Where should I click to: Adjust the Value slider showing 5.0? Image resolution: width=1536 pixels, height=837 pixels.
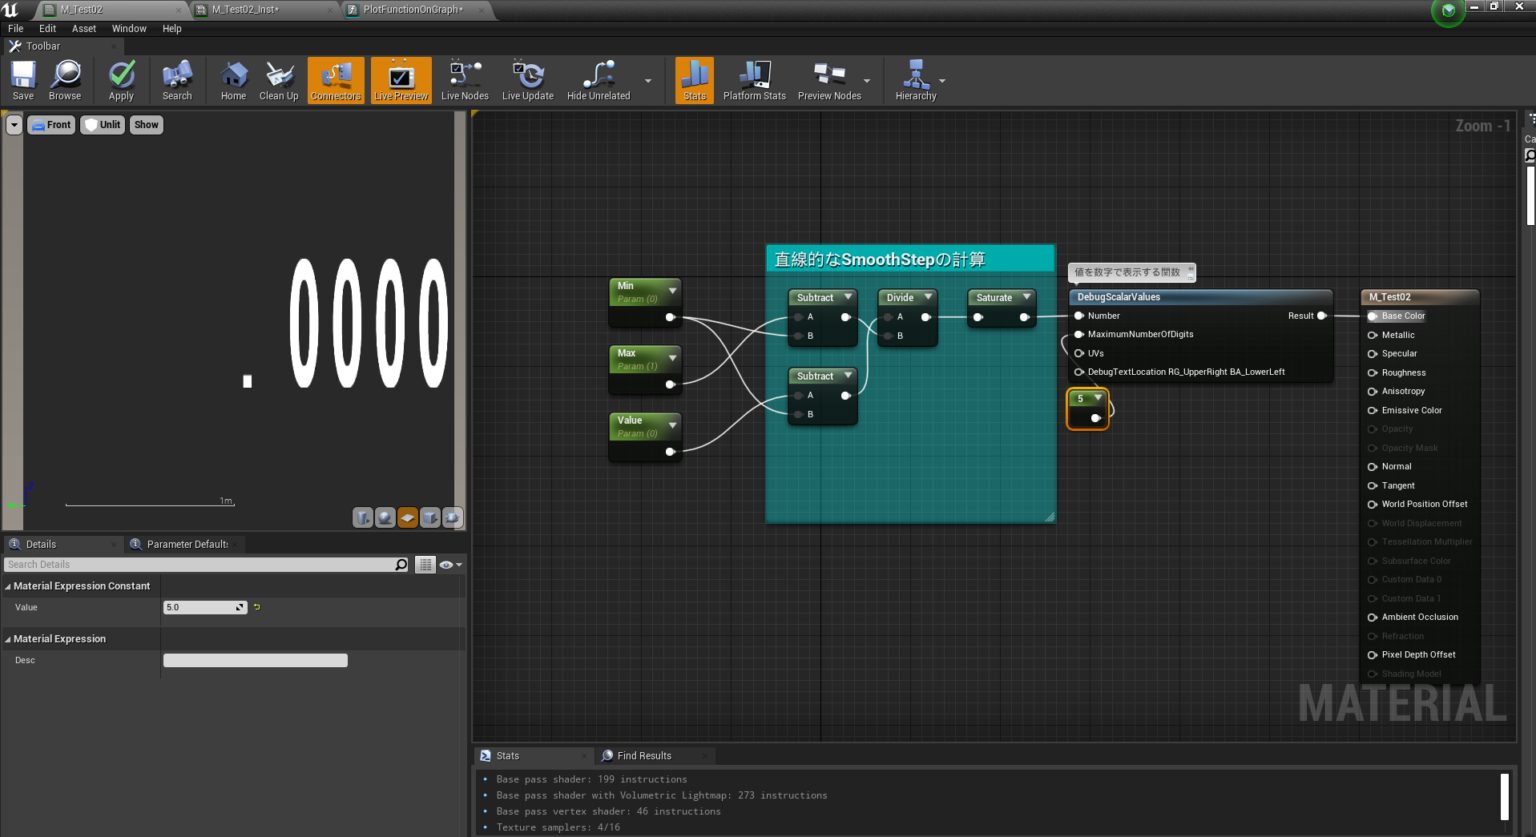click(205, 607)
